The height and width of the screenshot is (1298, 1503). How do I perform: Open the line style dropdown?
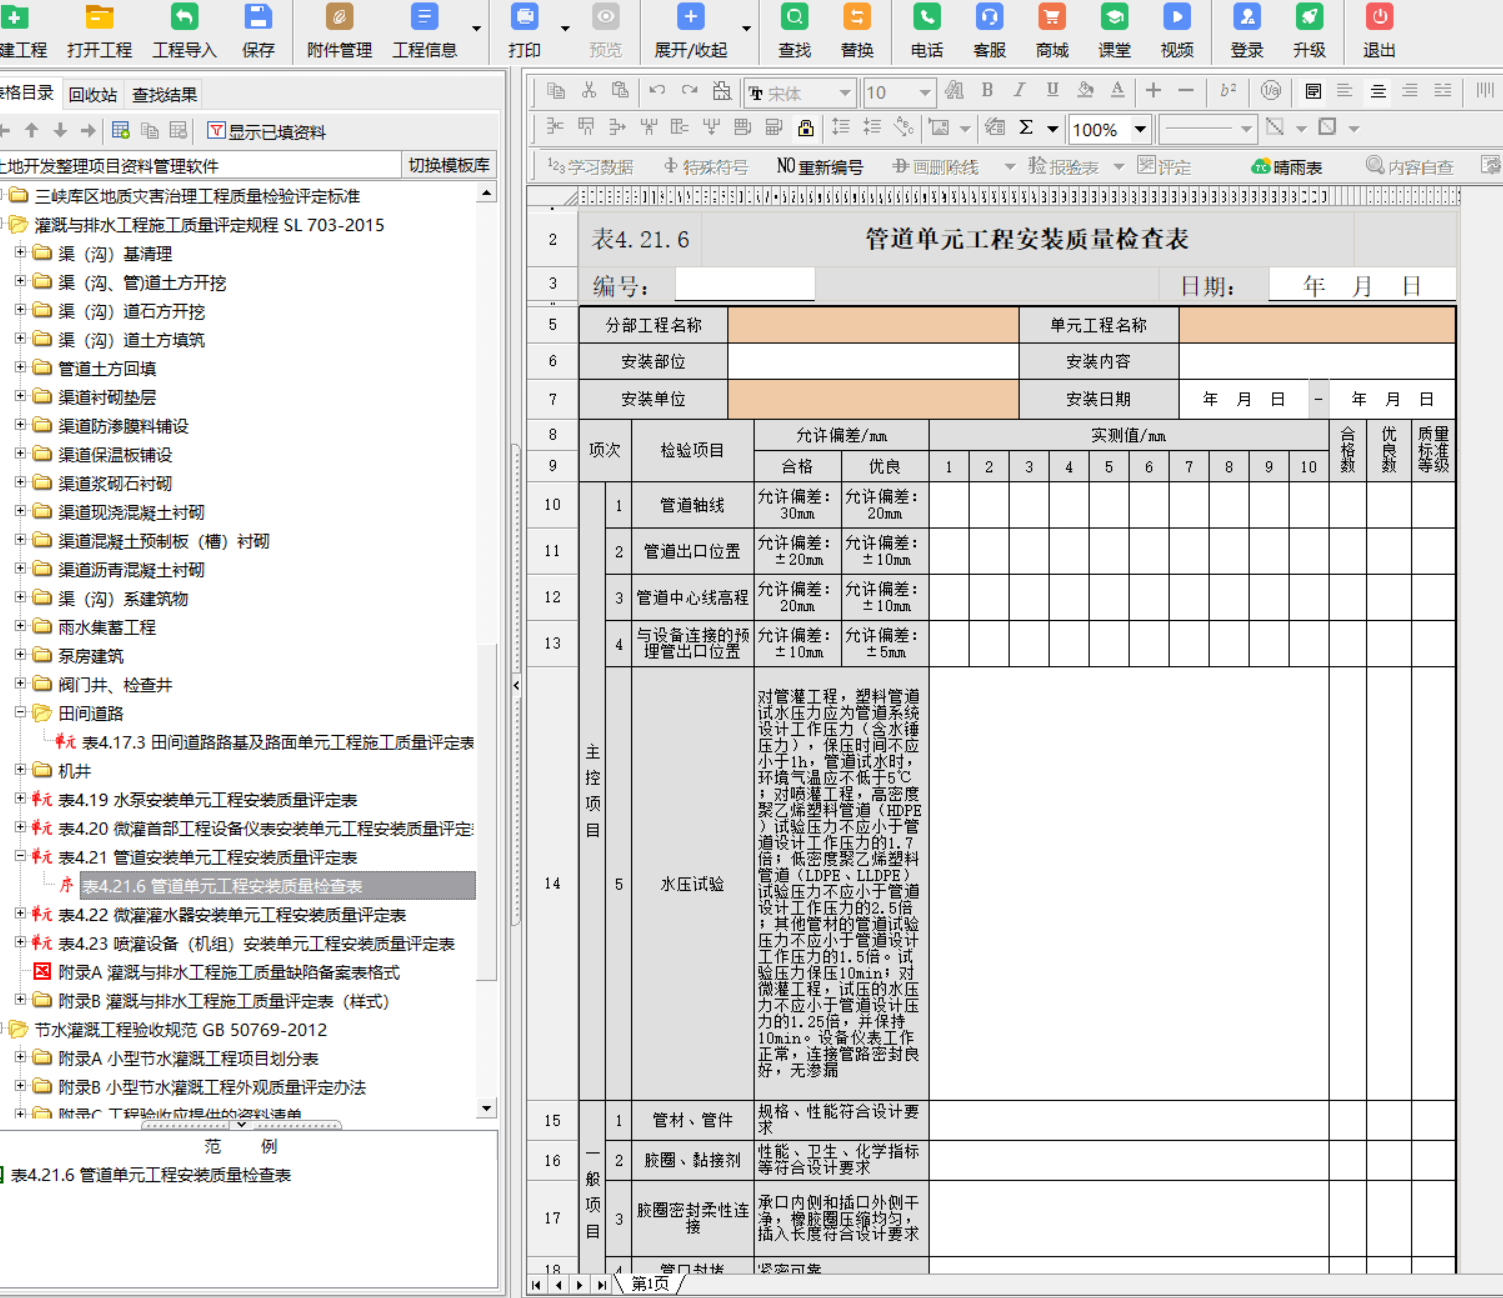[x=1246, y=129]
